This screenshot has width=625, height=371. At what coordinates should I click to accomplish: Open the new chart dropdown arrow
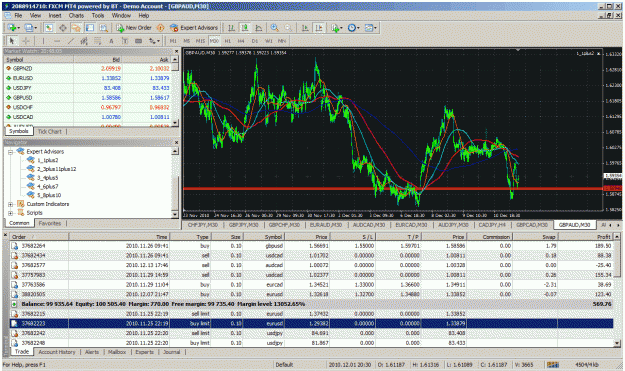(18, 28)
